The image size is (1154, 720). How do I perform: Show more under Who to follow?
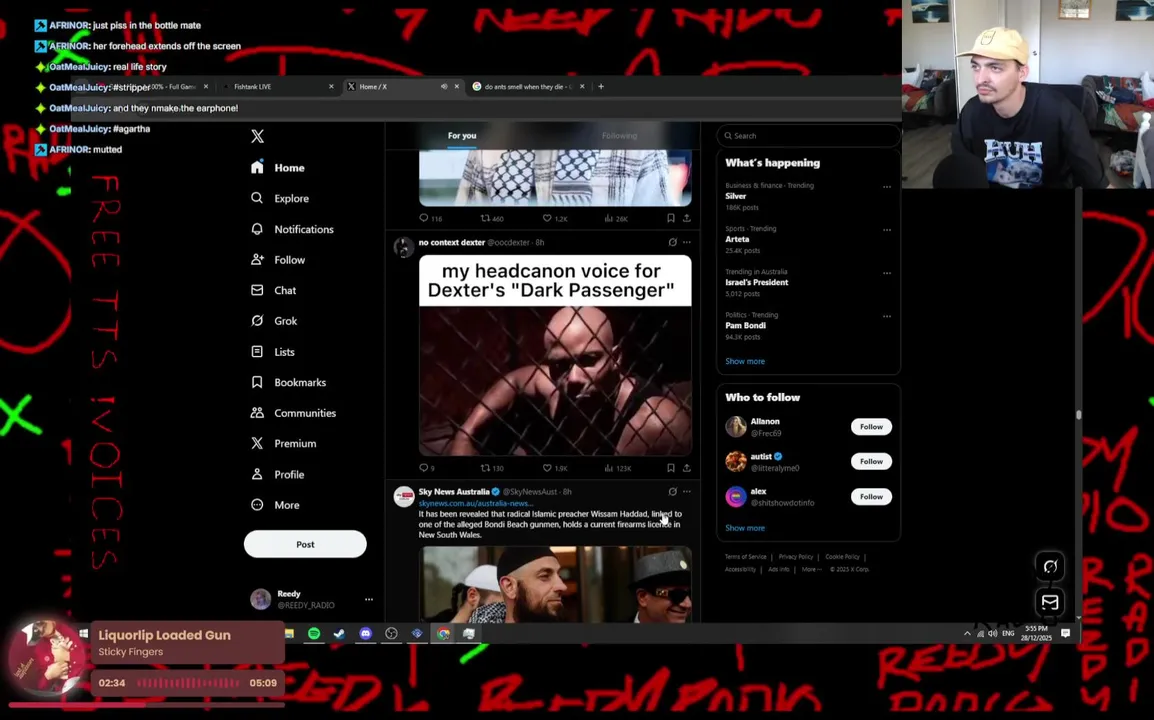(x=745, y=529)
